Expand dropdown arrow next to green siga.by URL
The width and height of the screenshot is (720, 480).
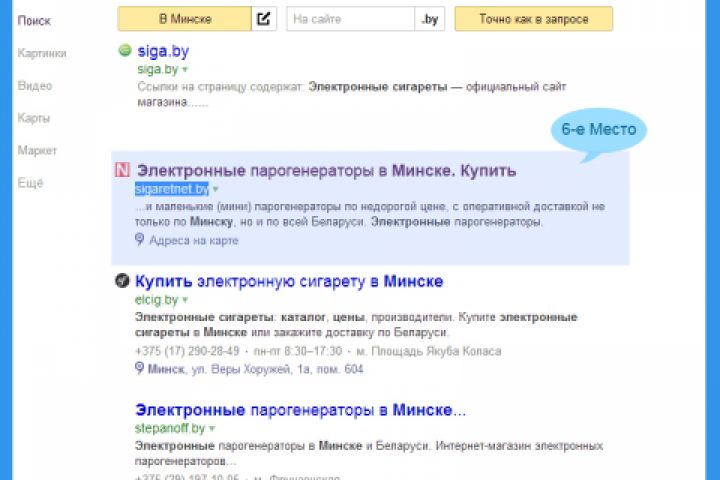pos(185,70)
